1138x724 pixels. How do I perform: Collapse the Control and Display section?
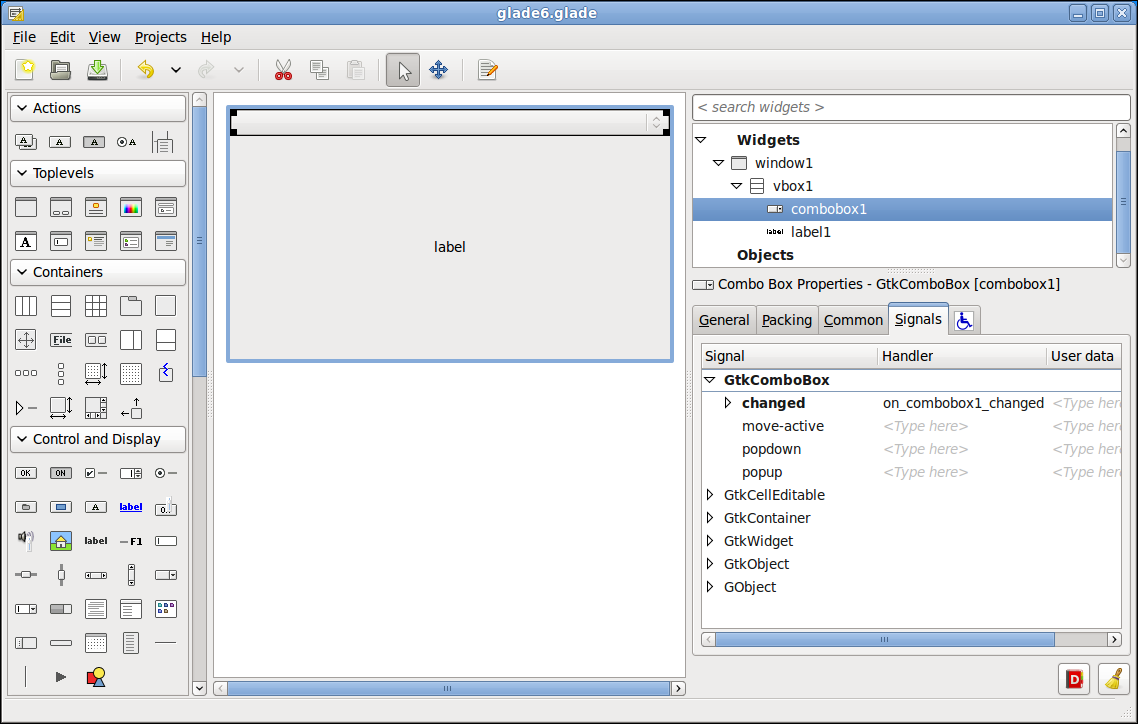click(98, 439)
